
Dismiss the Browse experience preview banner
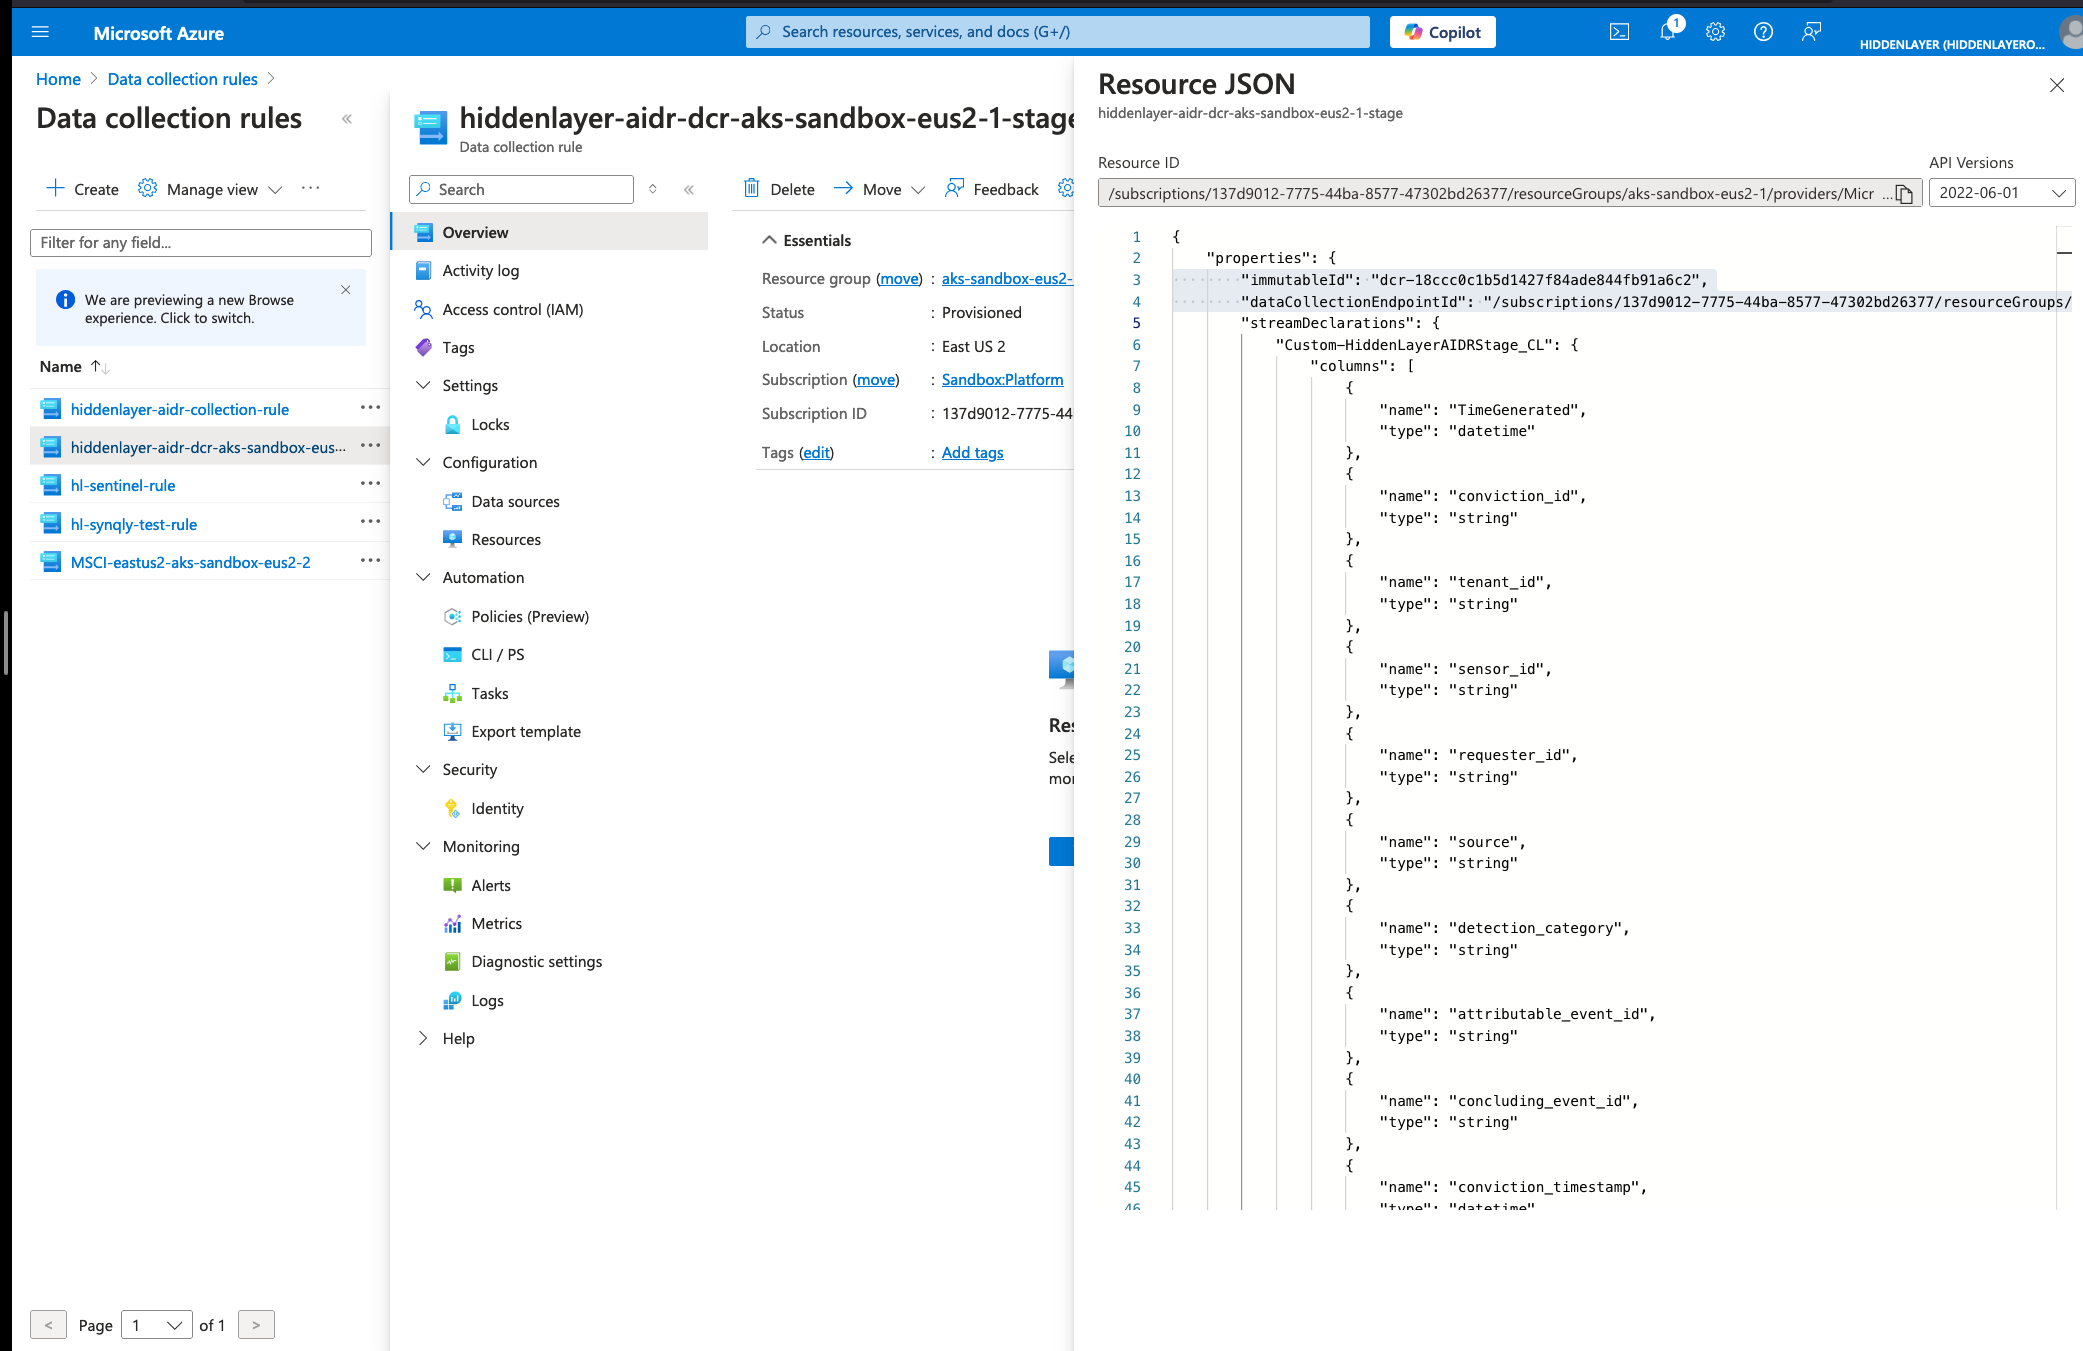[x=345, y=290]
